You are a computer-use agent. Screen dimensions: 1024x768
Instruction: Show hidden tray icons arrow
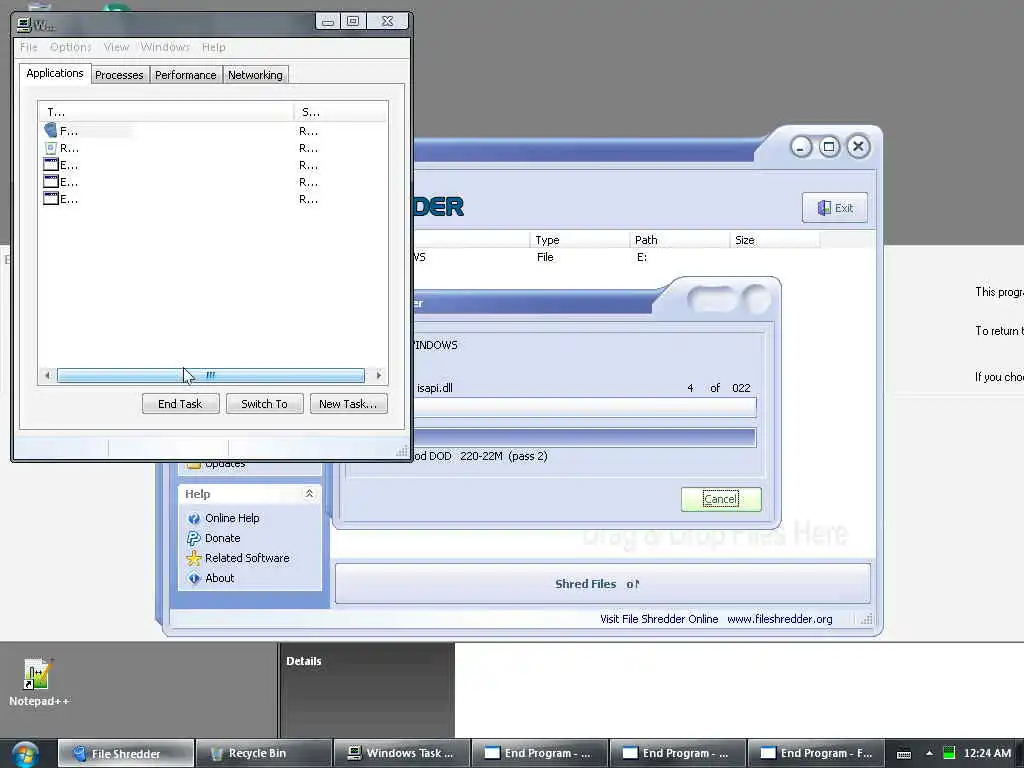click(x=929, y=754)
